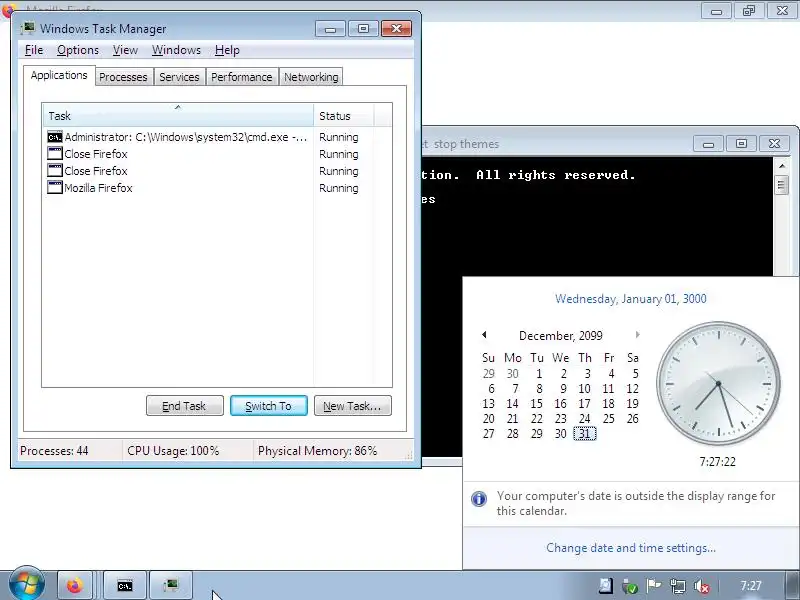
Task: Select the second Close Firefox task
Action: 203,171
